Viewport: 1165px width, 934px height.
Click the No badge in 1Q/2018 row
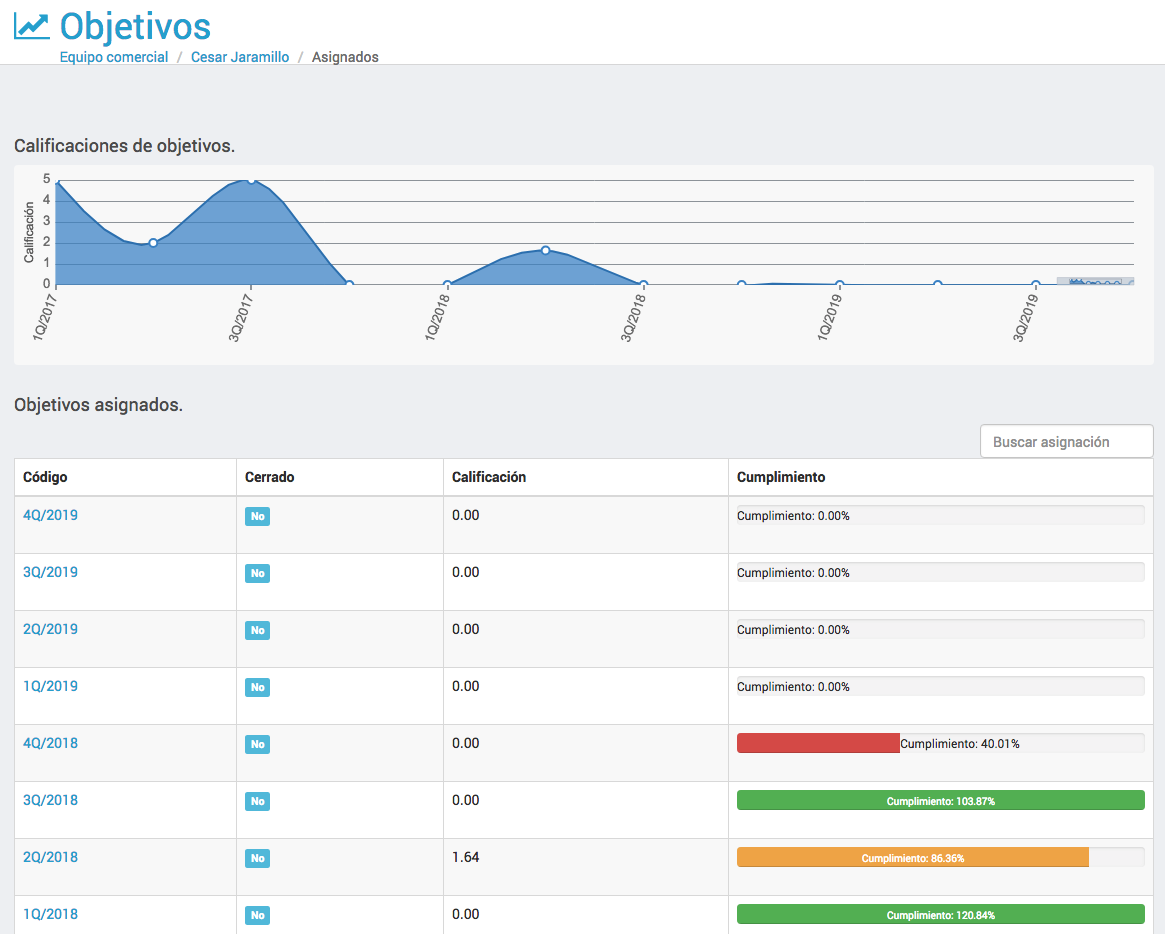(x=257, y=915)
